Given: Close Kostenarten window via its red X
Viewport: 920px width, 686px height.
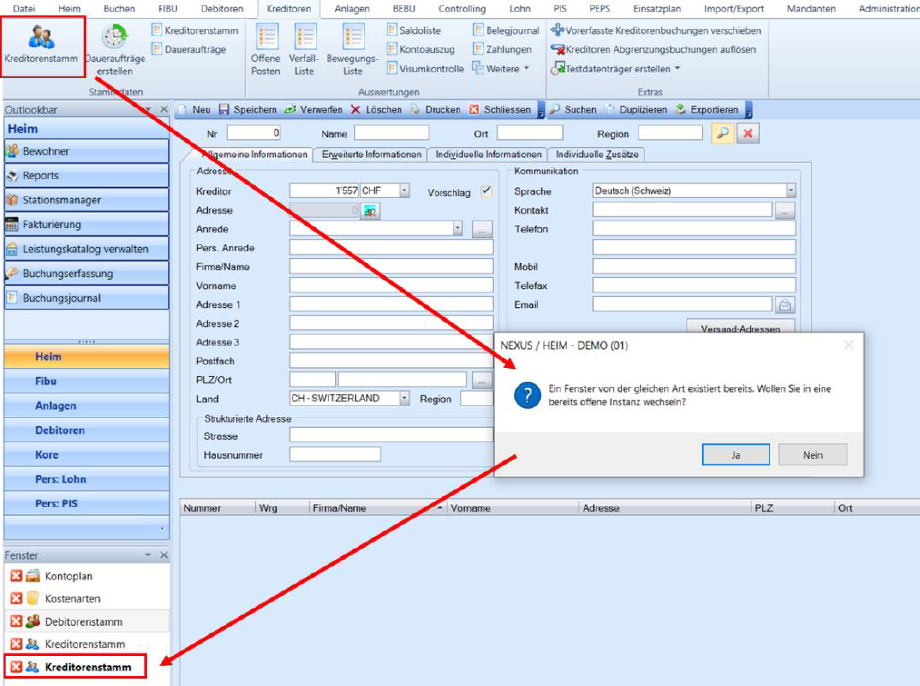Looking at the screenshot, I should (x=16, y=599).
